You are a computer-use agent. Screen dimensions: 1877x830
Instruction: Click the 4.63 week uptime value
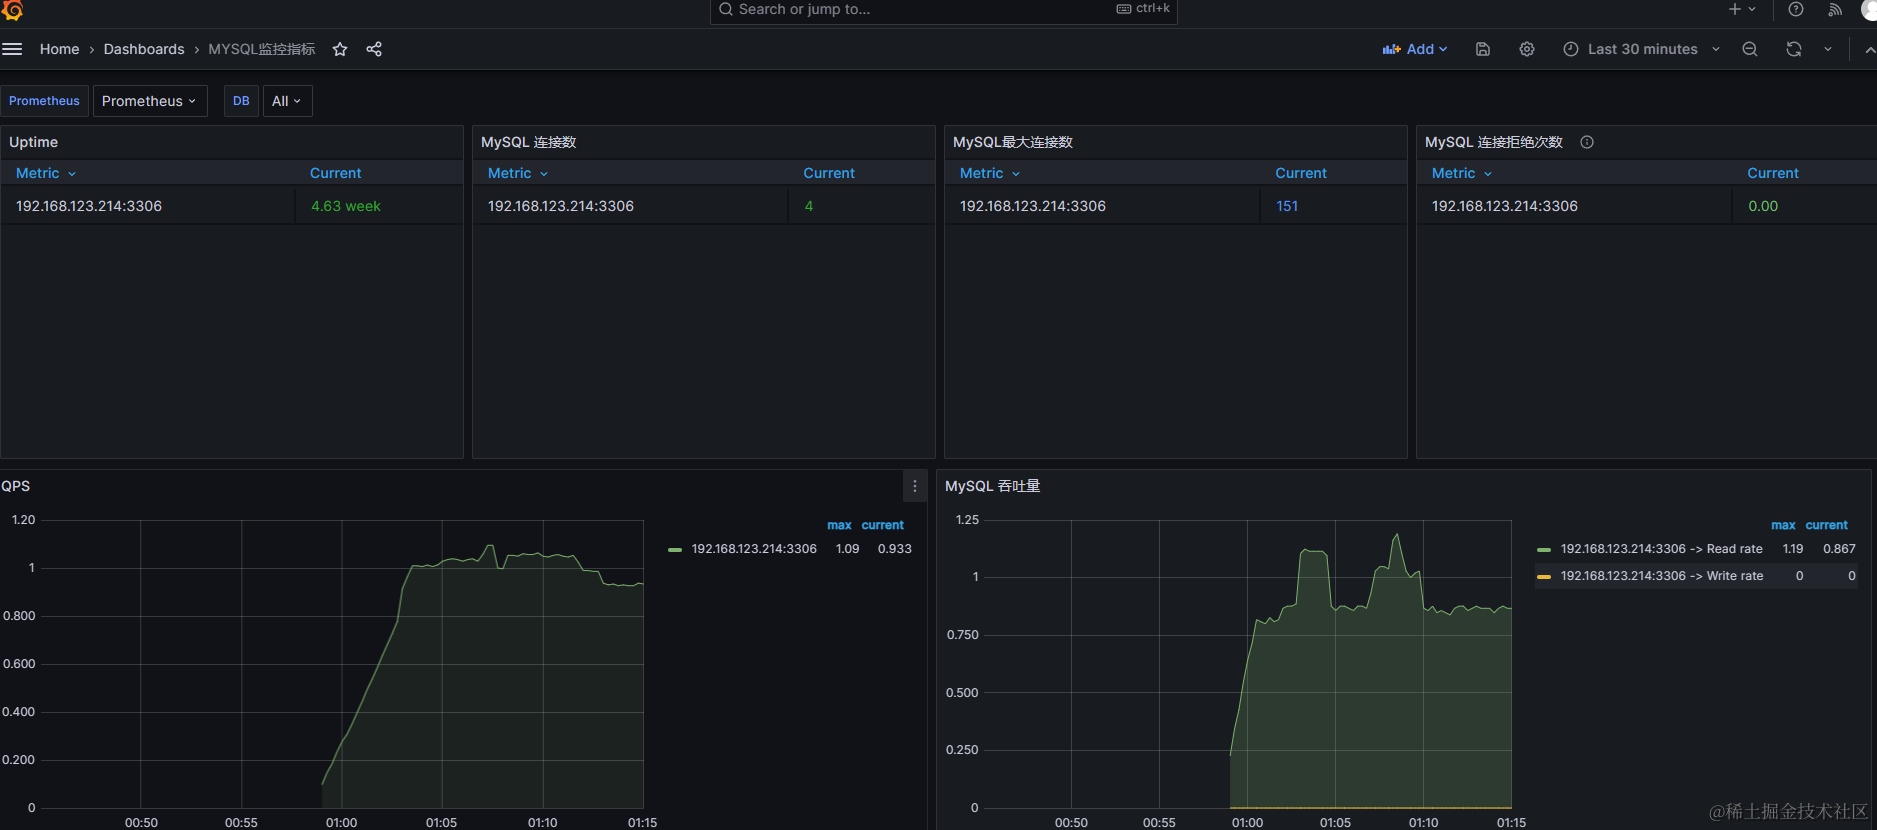pyautogui.click(x=346, y=206)
